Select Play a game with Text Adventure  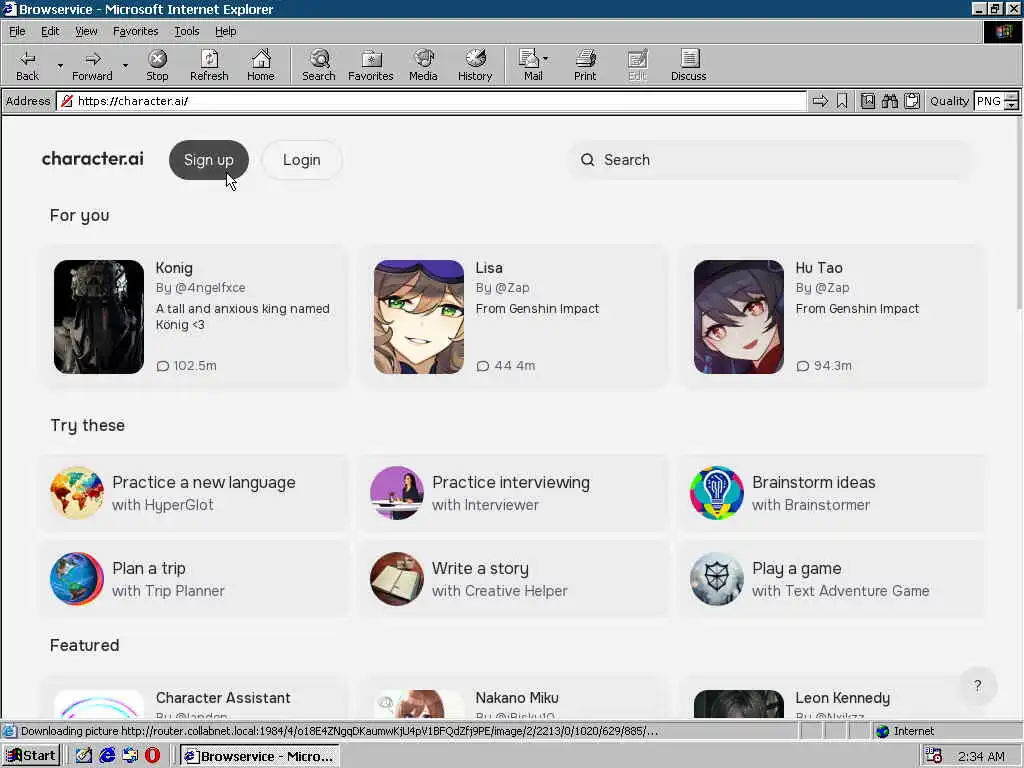pyautogui.click(x=835, y=579)
